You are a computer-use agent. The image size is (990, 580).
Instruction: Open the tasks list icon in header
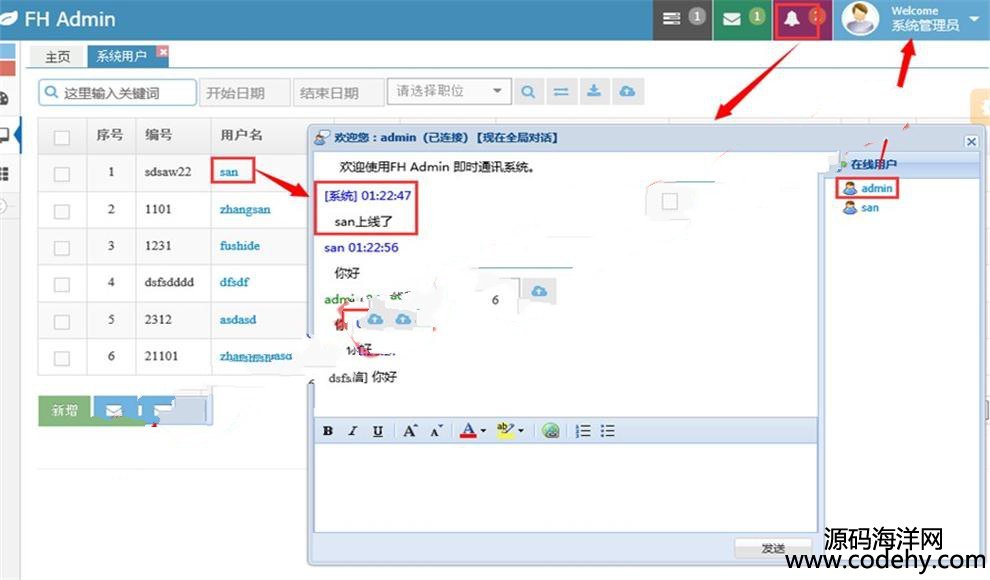pos(672,19)
